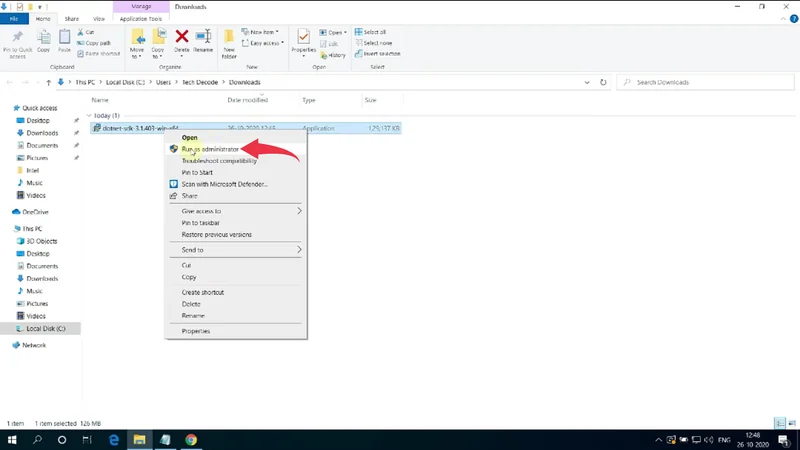
Task: Click the Up arrow navigation button
Action: click(49, 82)
